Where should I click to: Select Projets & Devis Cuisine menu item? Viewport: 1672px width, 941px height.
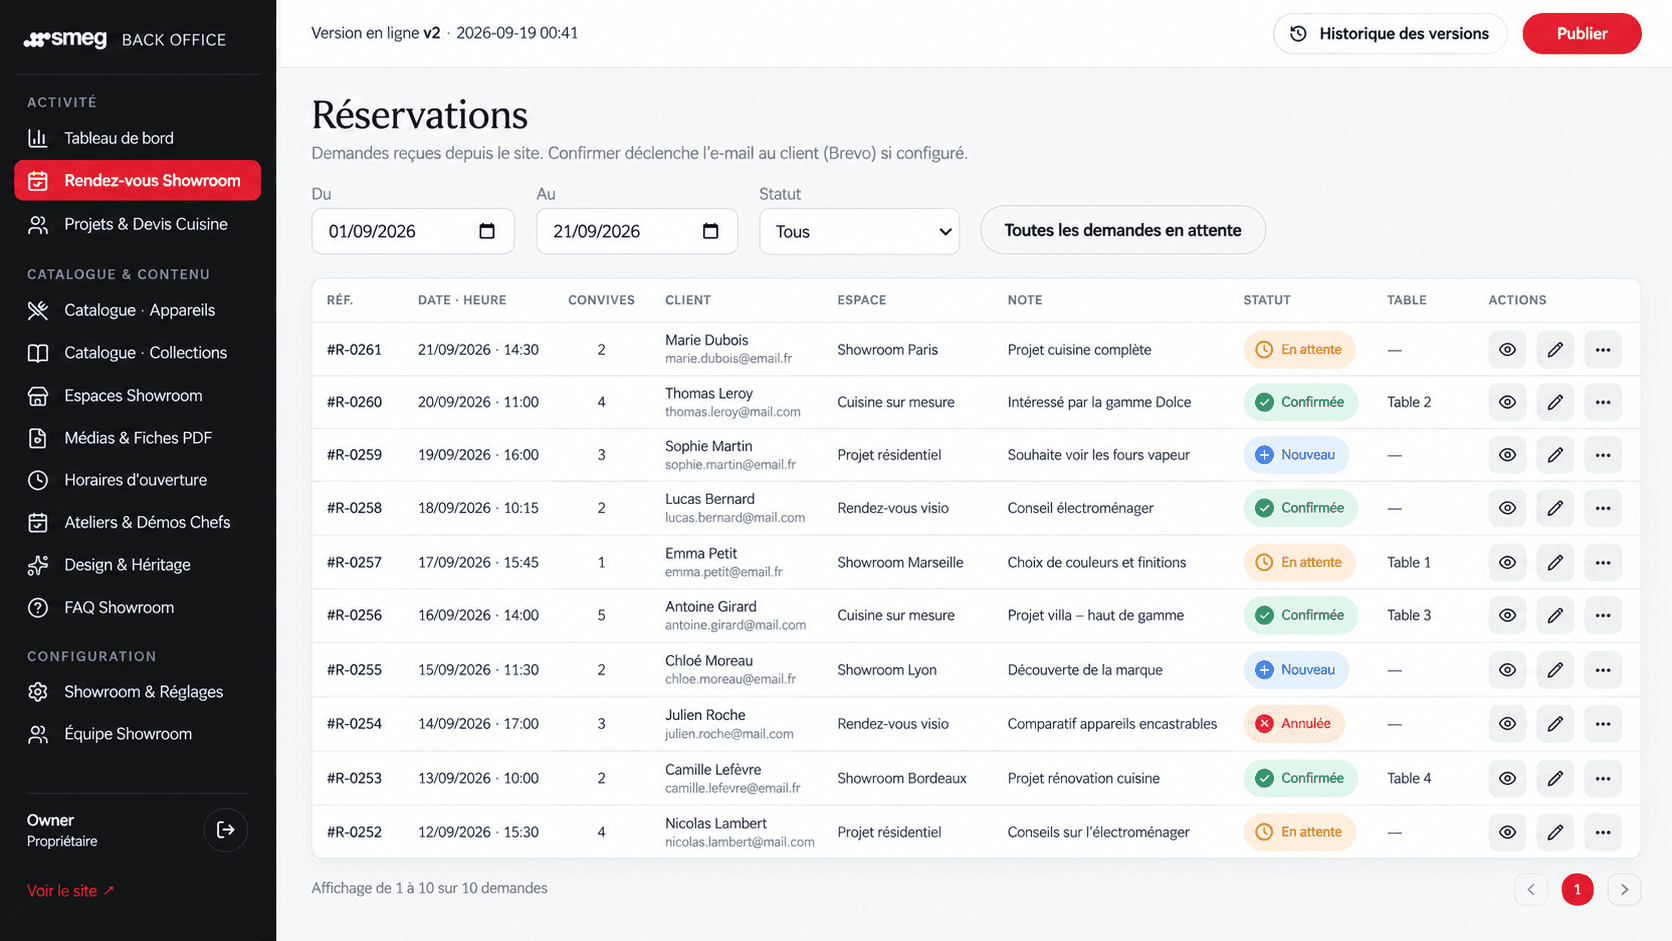138,224
